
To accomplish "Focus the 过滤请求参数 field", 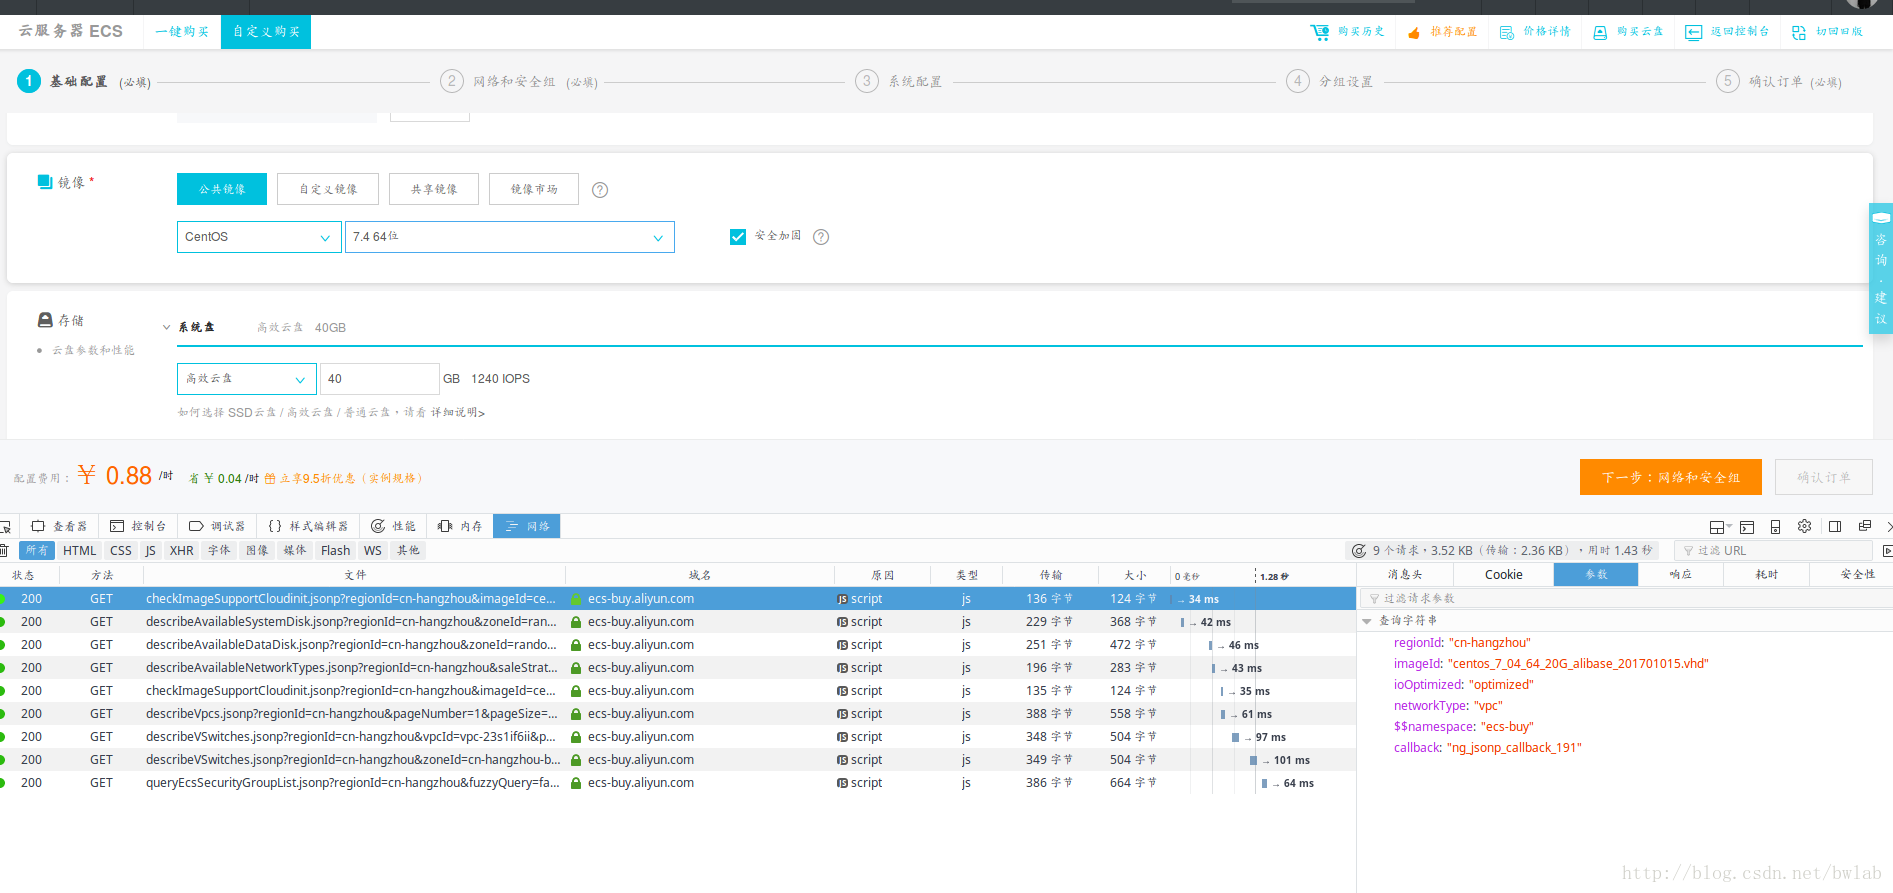I will (1625, 598).
